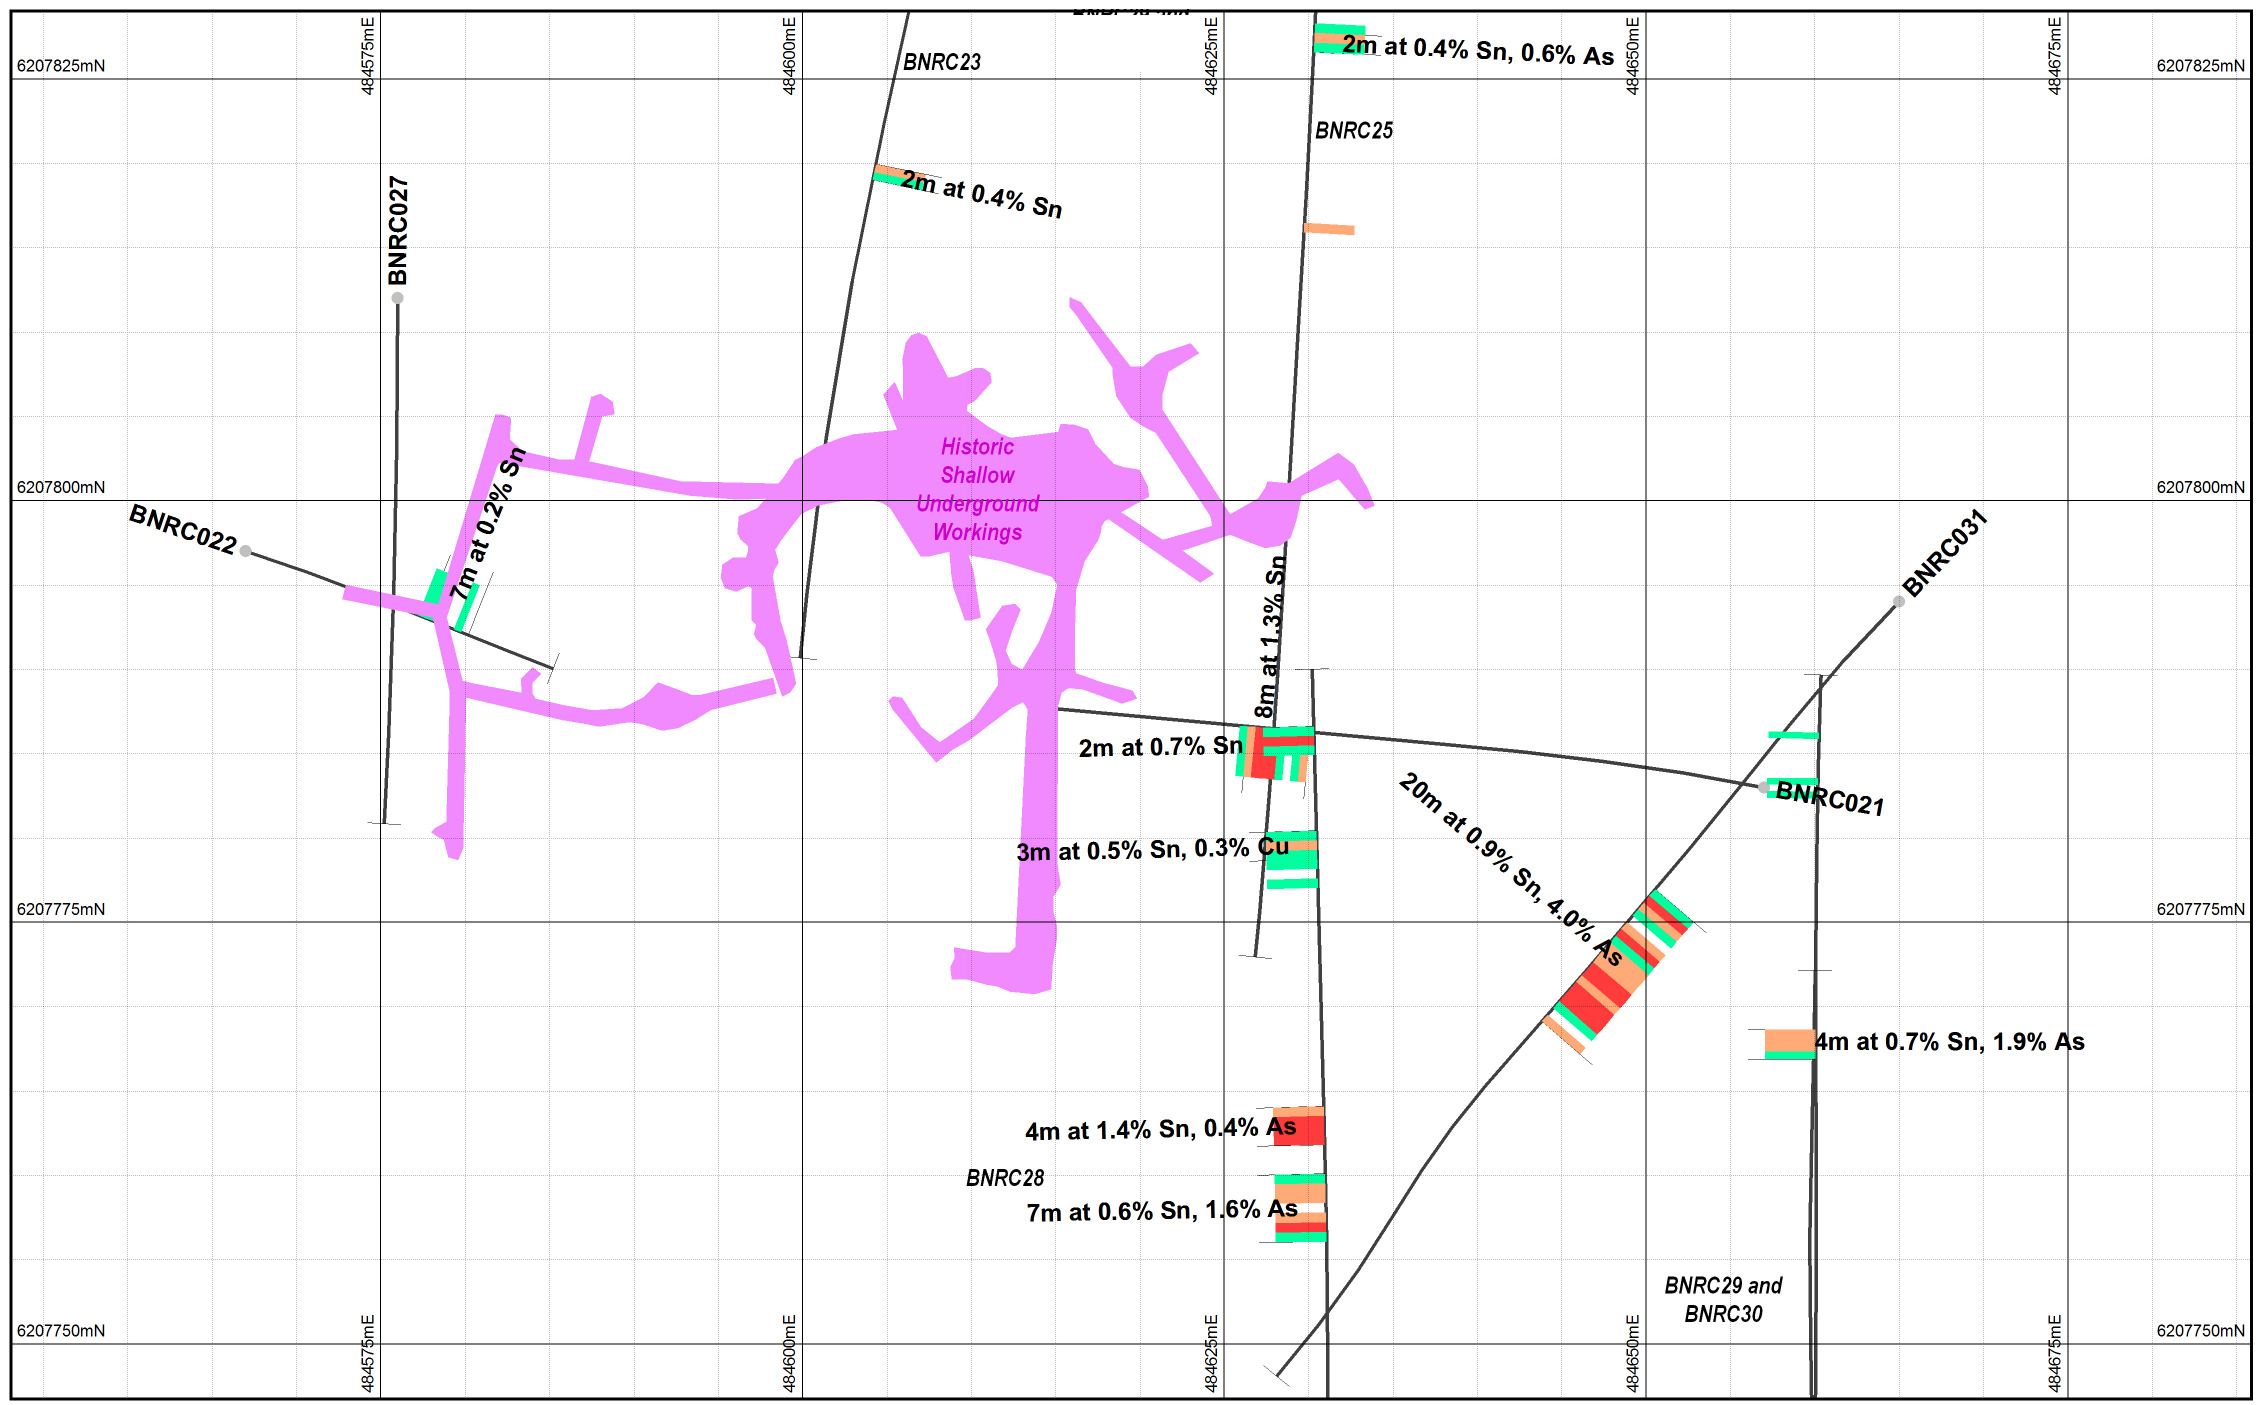Click Historic Shallow Underground Workings text
Viewport: 2260px width, 1405px height.
[x=977, y=489]
